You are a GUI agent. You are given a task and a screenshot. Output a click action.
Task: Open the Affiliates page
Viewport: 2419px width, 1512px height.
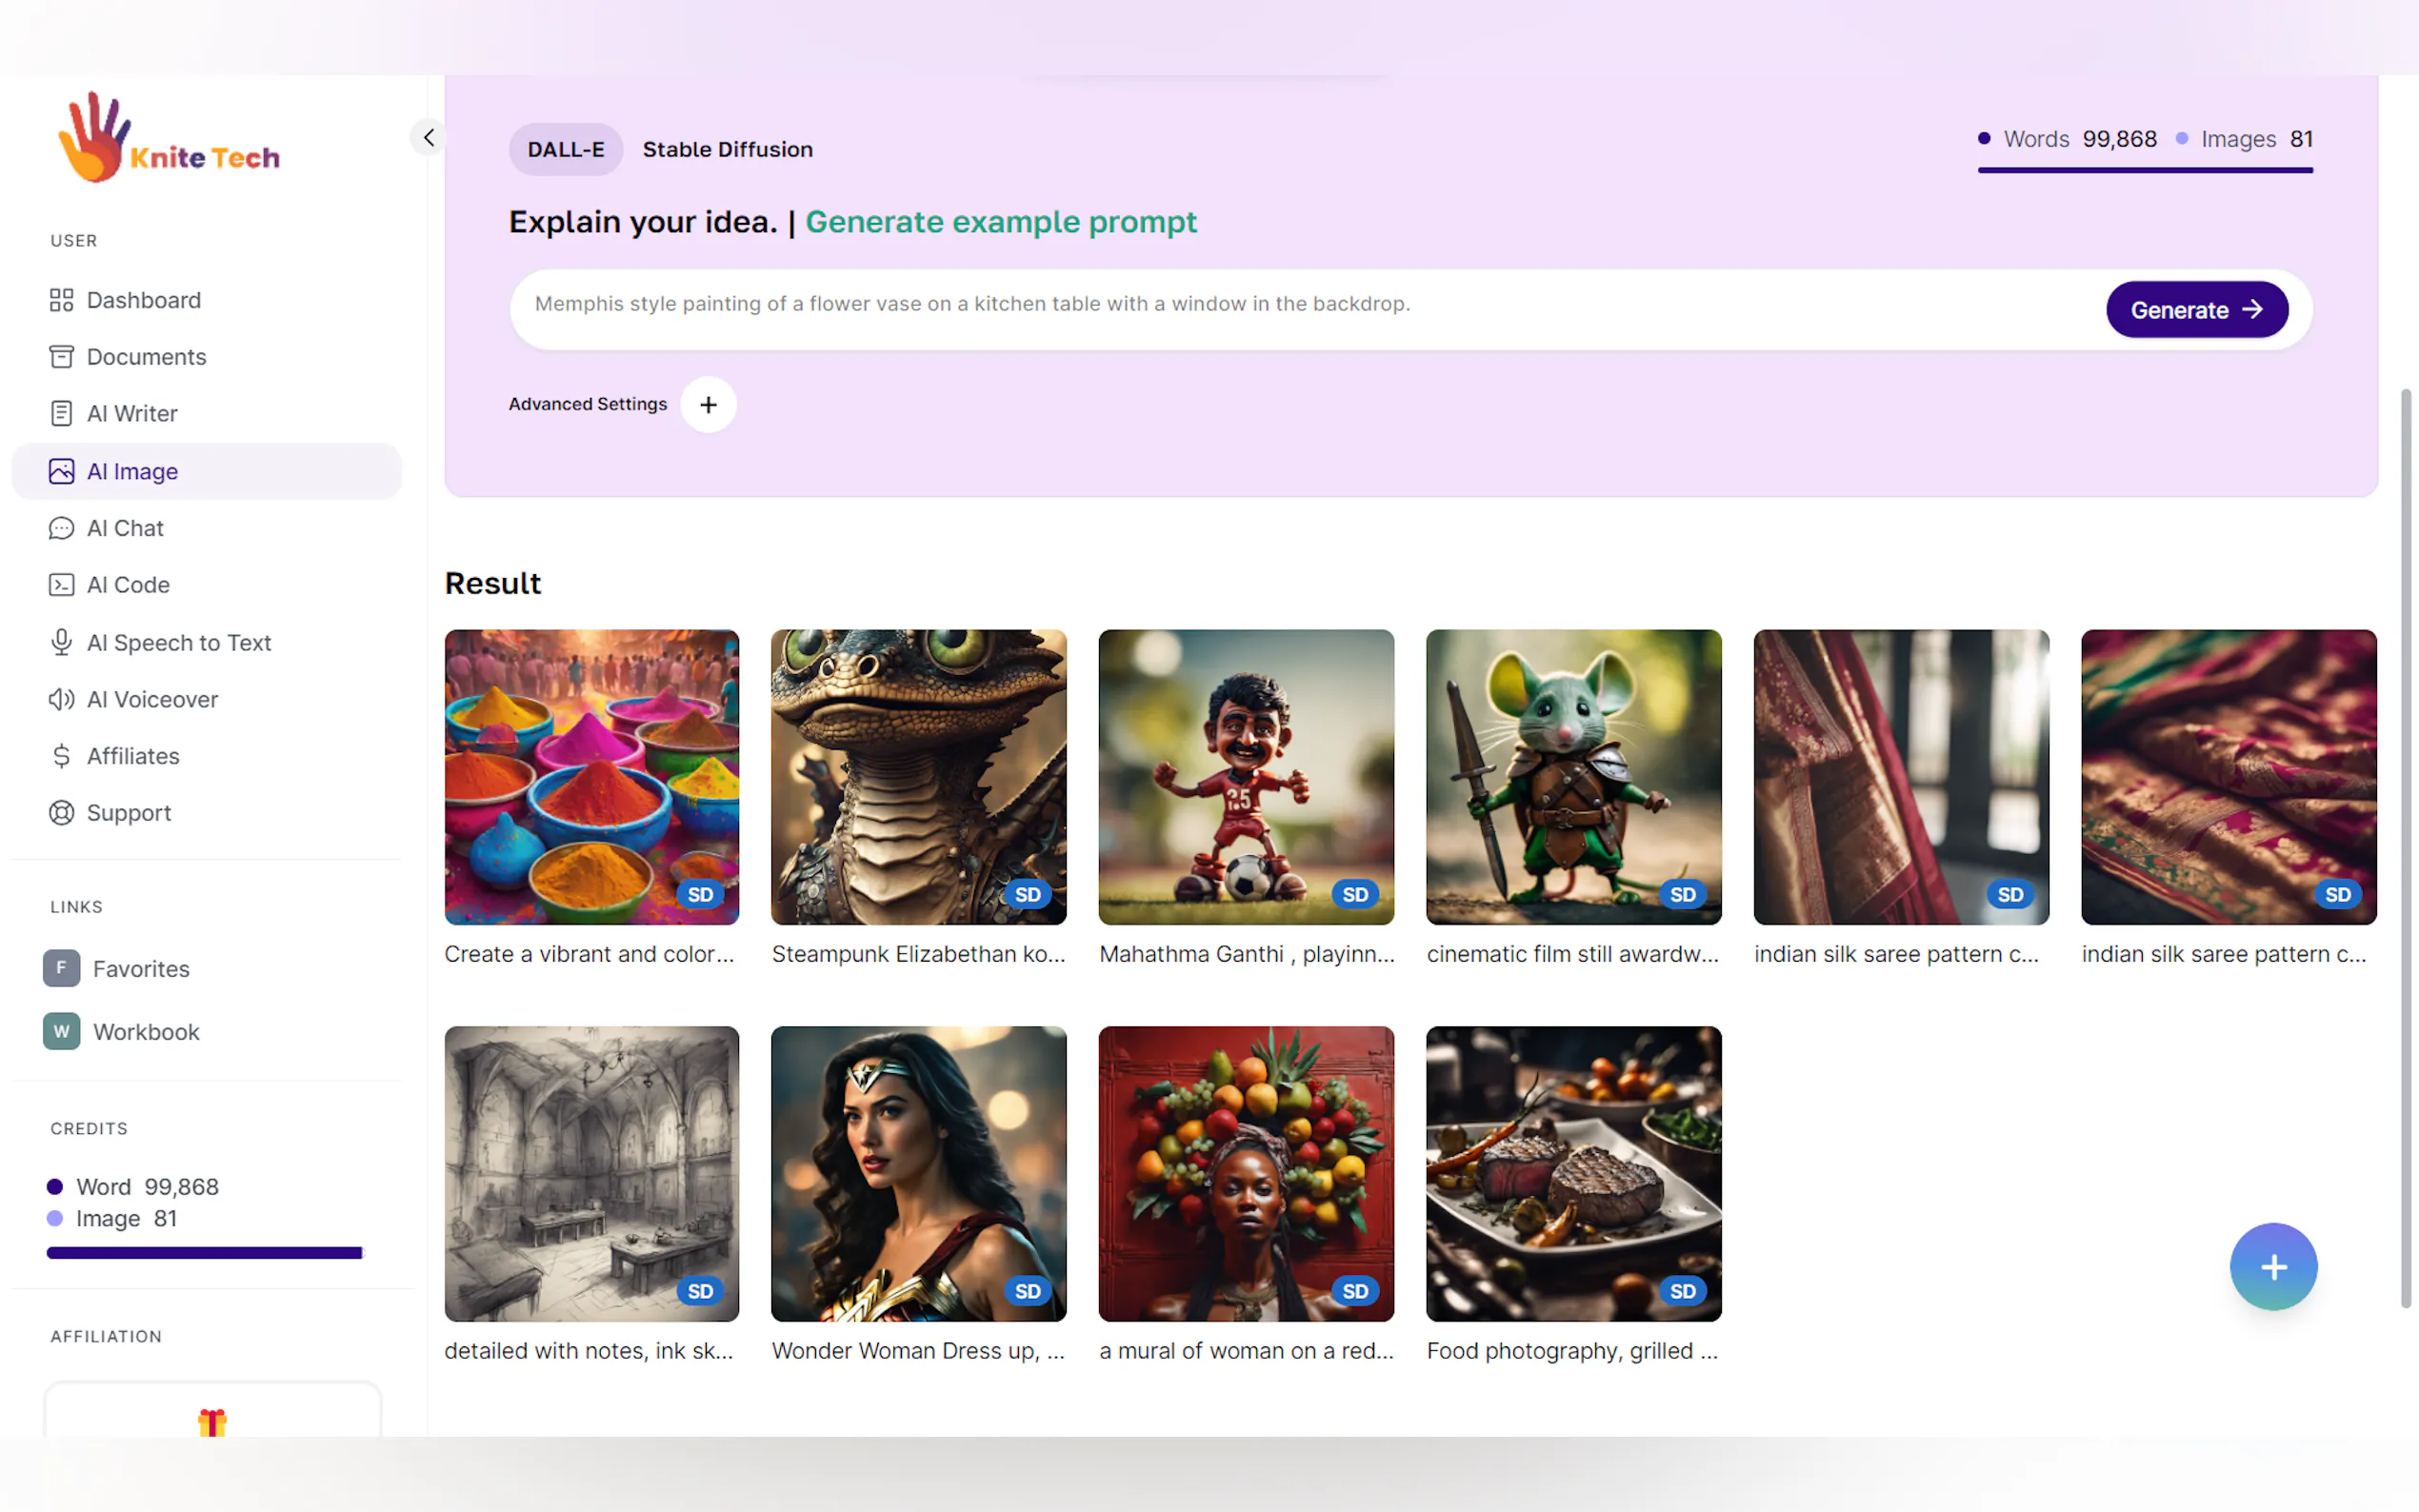(x=133, y=756)
